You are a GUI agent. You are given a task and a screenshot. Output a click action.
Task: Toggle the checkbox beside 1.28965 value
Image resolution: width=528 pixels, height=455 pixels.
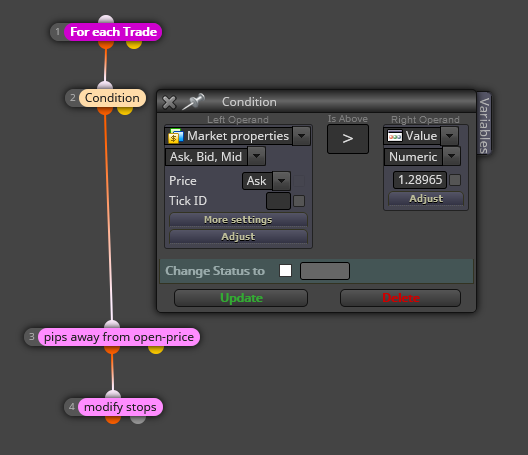pos(455,180)
